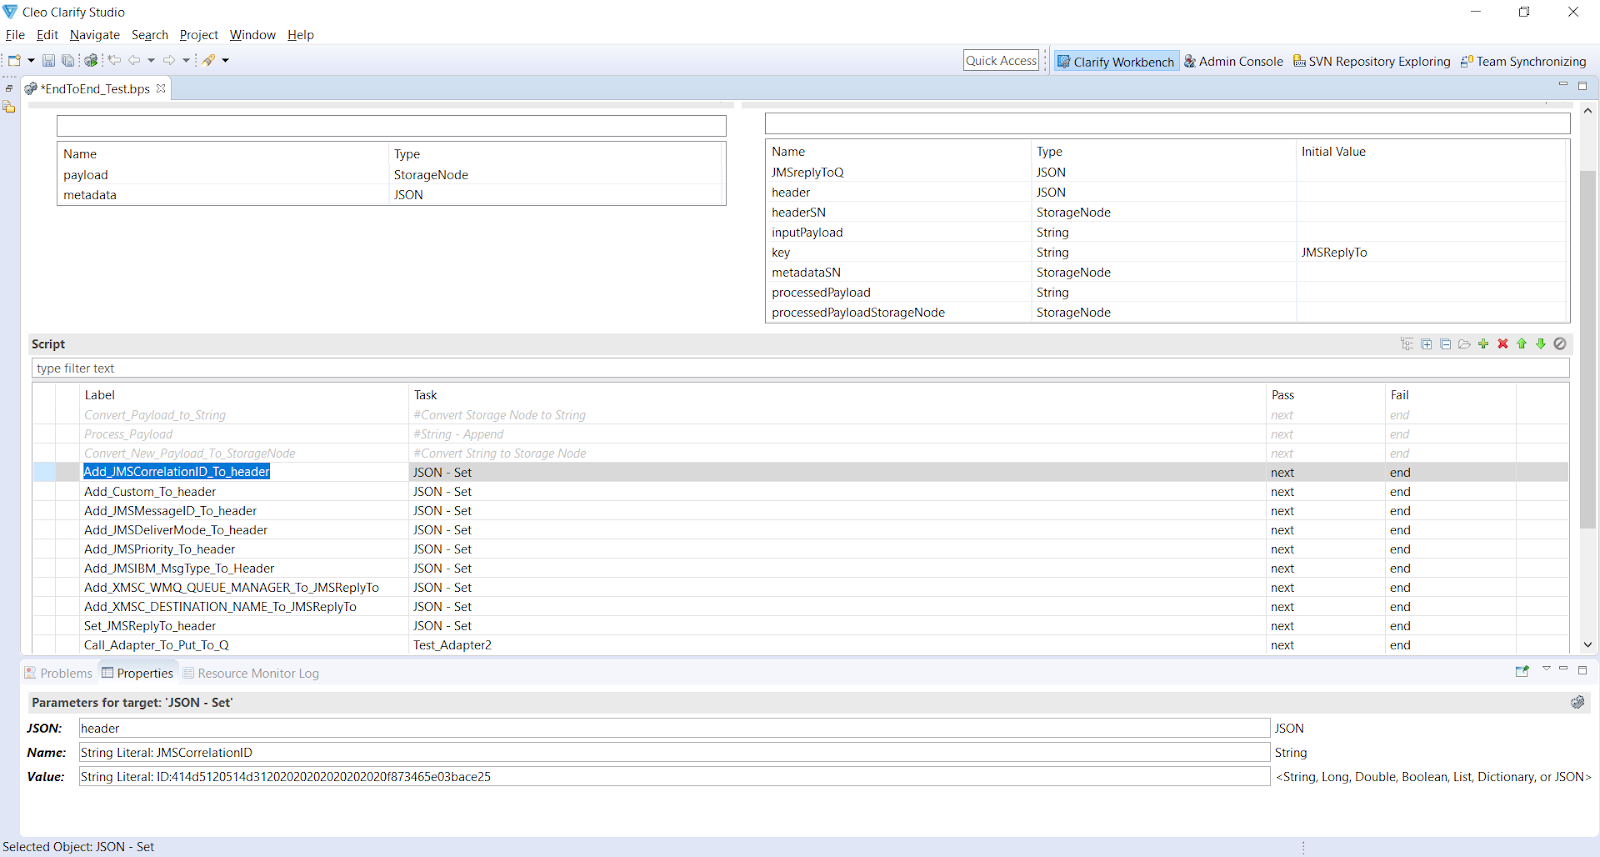The width and height of the screenshot is (1600, 857).
Task: Open the Forward history dropdown arrow
Action: coord(186,60)
